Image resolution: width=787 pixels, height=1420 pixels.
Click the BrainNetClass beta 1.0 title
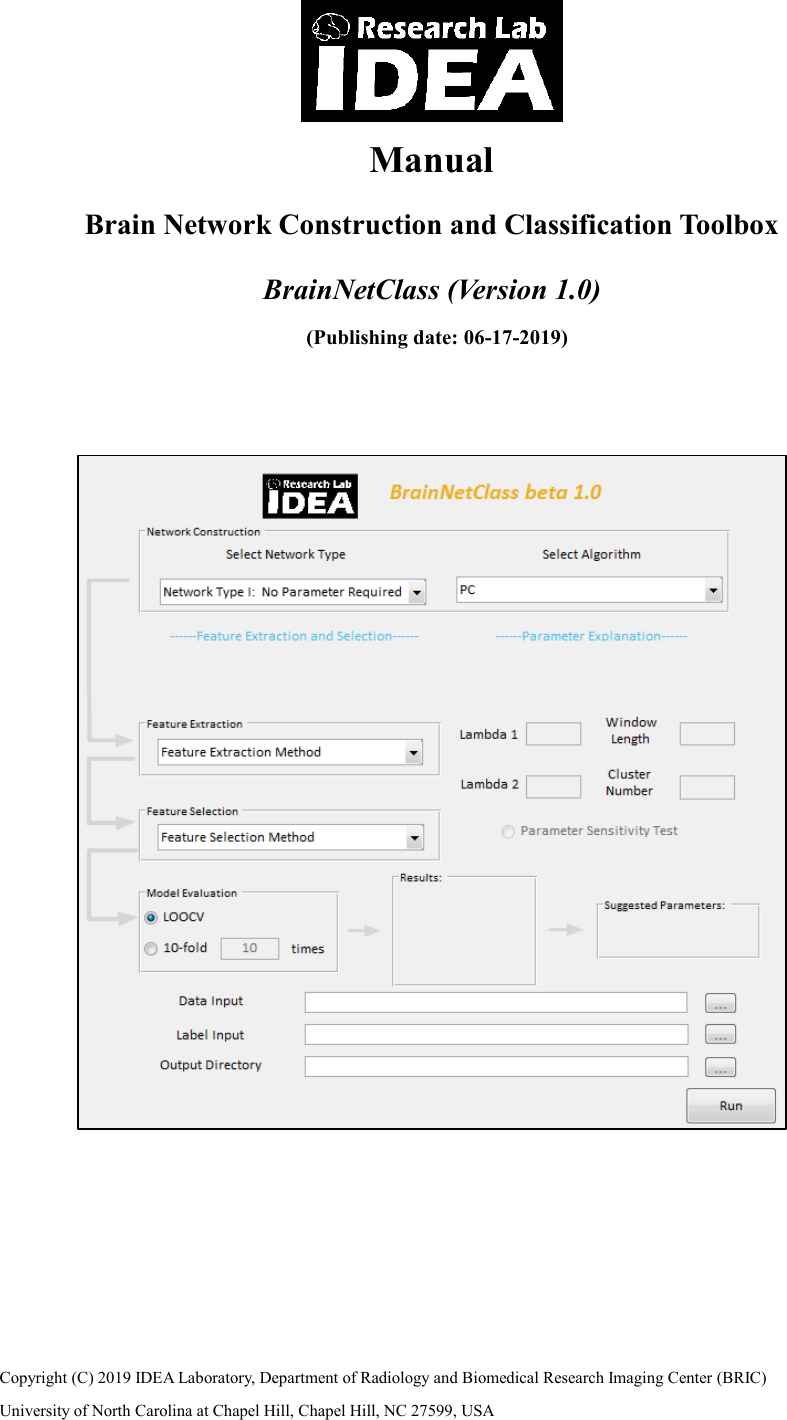coord(495,492)
